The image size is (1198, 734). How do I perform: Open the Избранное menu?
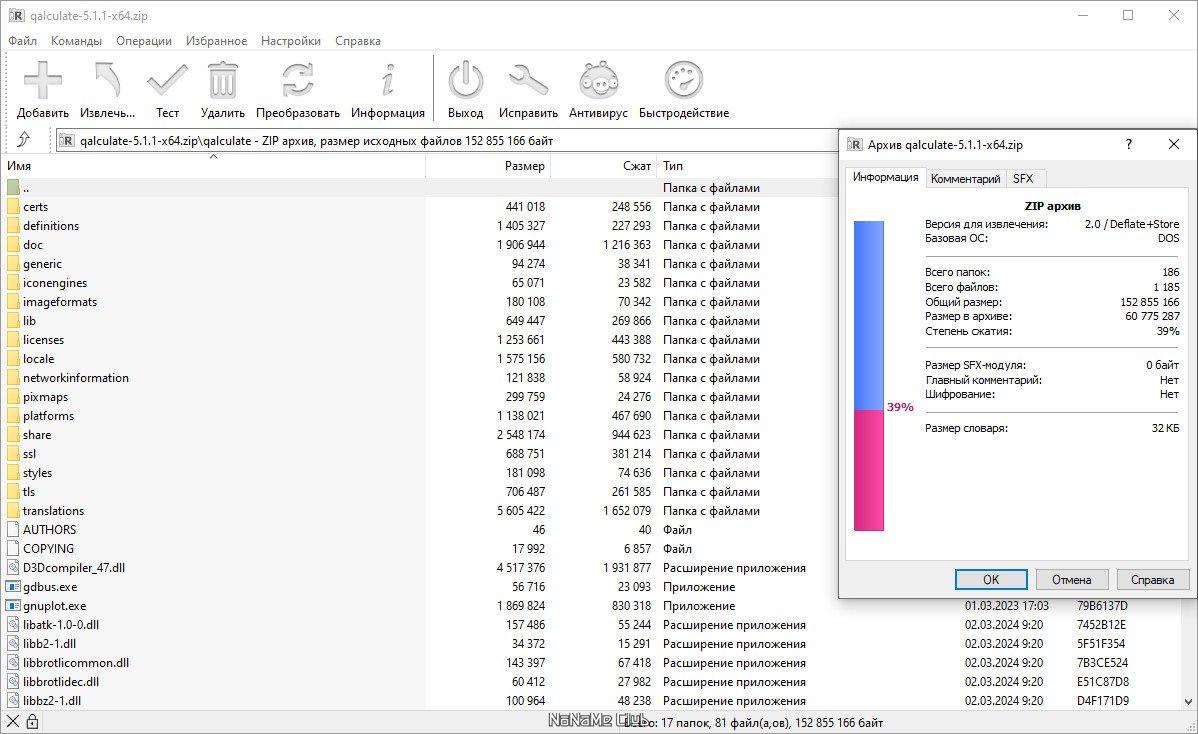point(216,40)
